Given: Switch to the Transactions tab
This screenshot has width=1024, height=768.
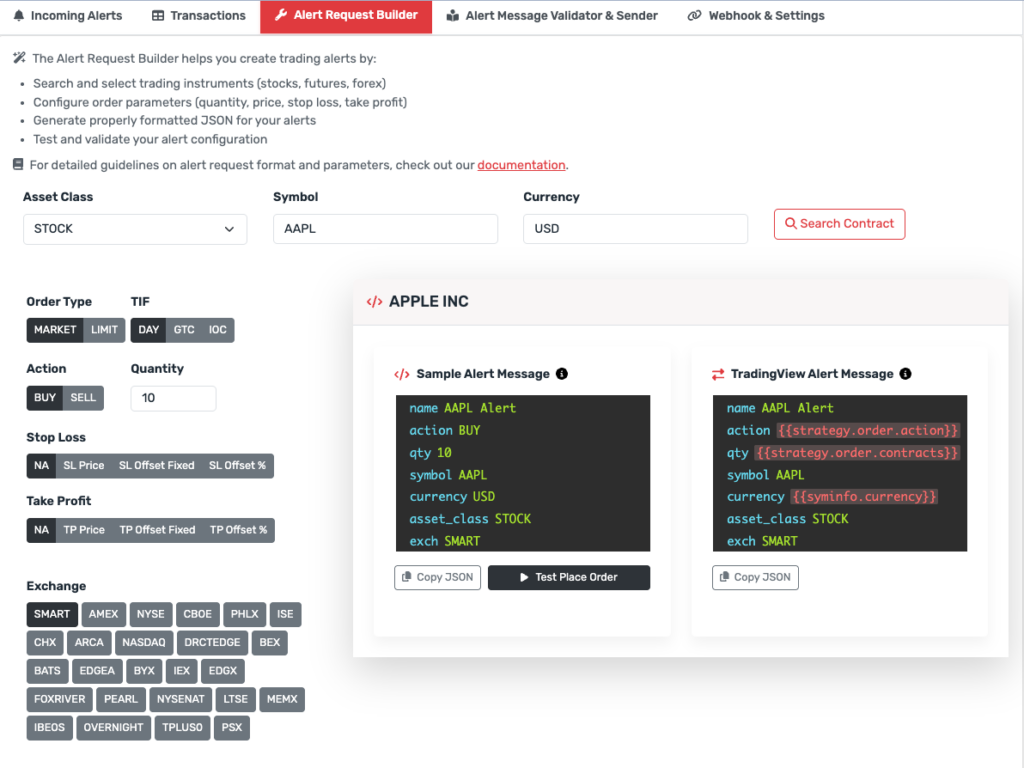Looking at the screenshot, I should (x=199, y=16).
